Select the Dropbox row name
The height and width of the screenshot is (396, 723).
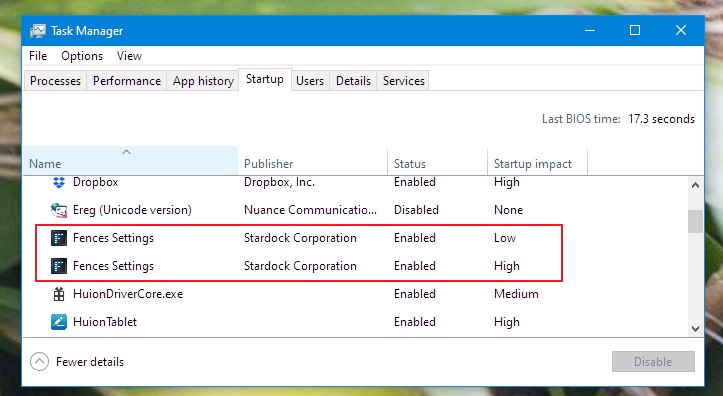point(95,183)
